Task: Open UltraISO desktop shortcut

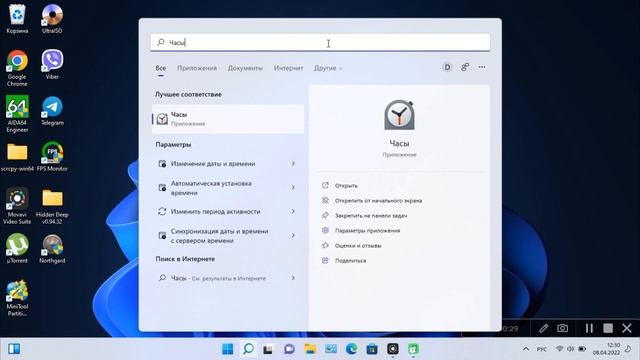Action: click(x=52, y=19)
